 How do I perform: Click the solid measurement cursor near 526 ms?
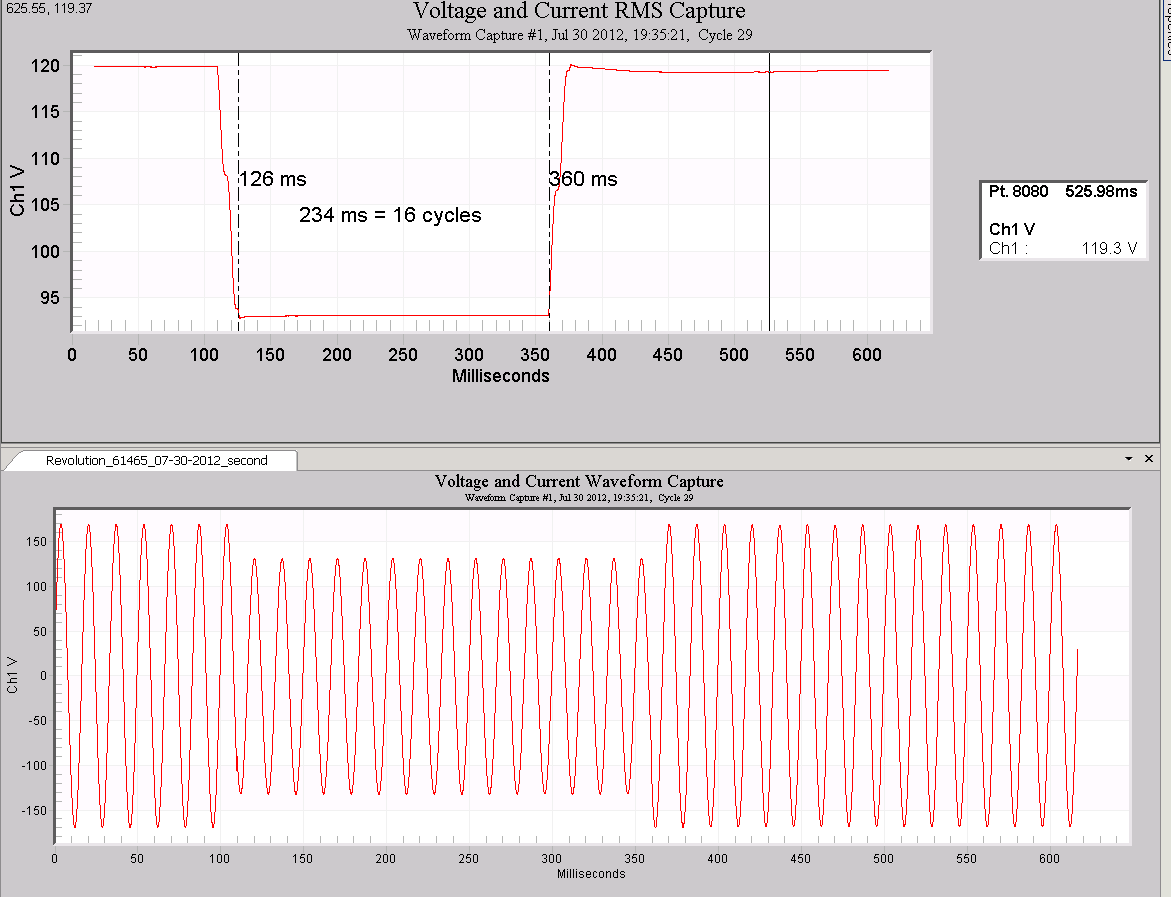[x=768, y=200]
